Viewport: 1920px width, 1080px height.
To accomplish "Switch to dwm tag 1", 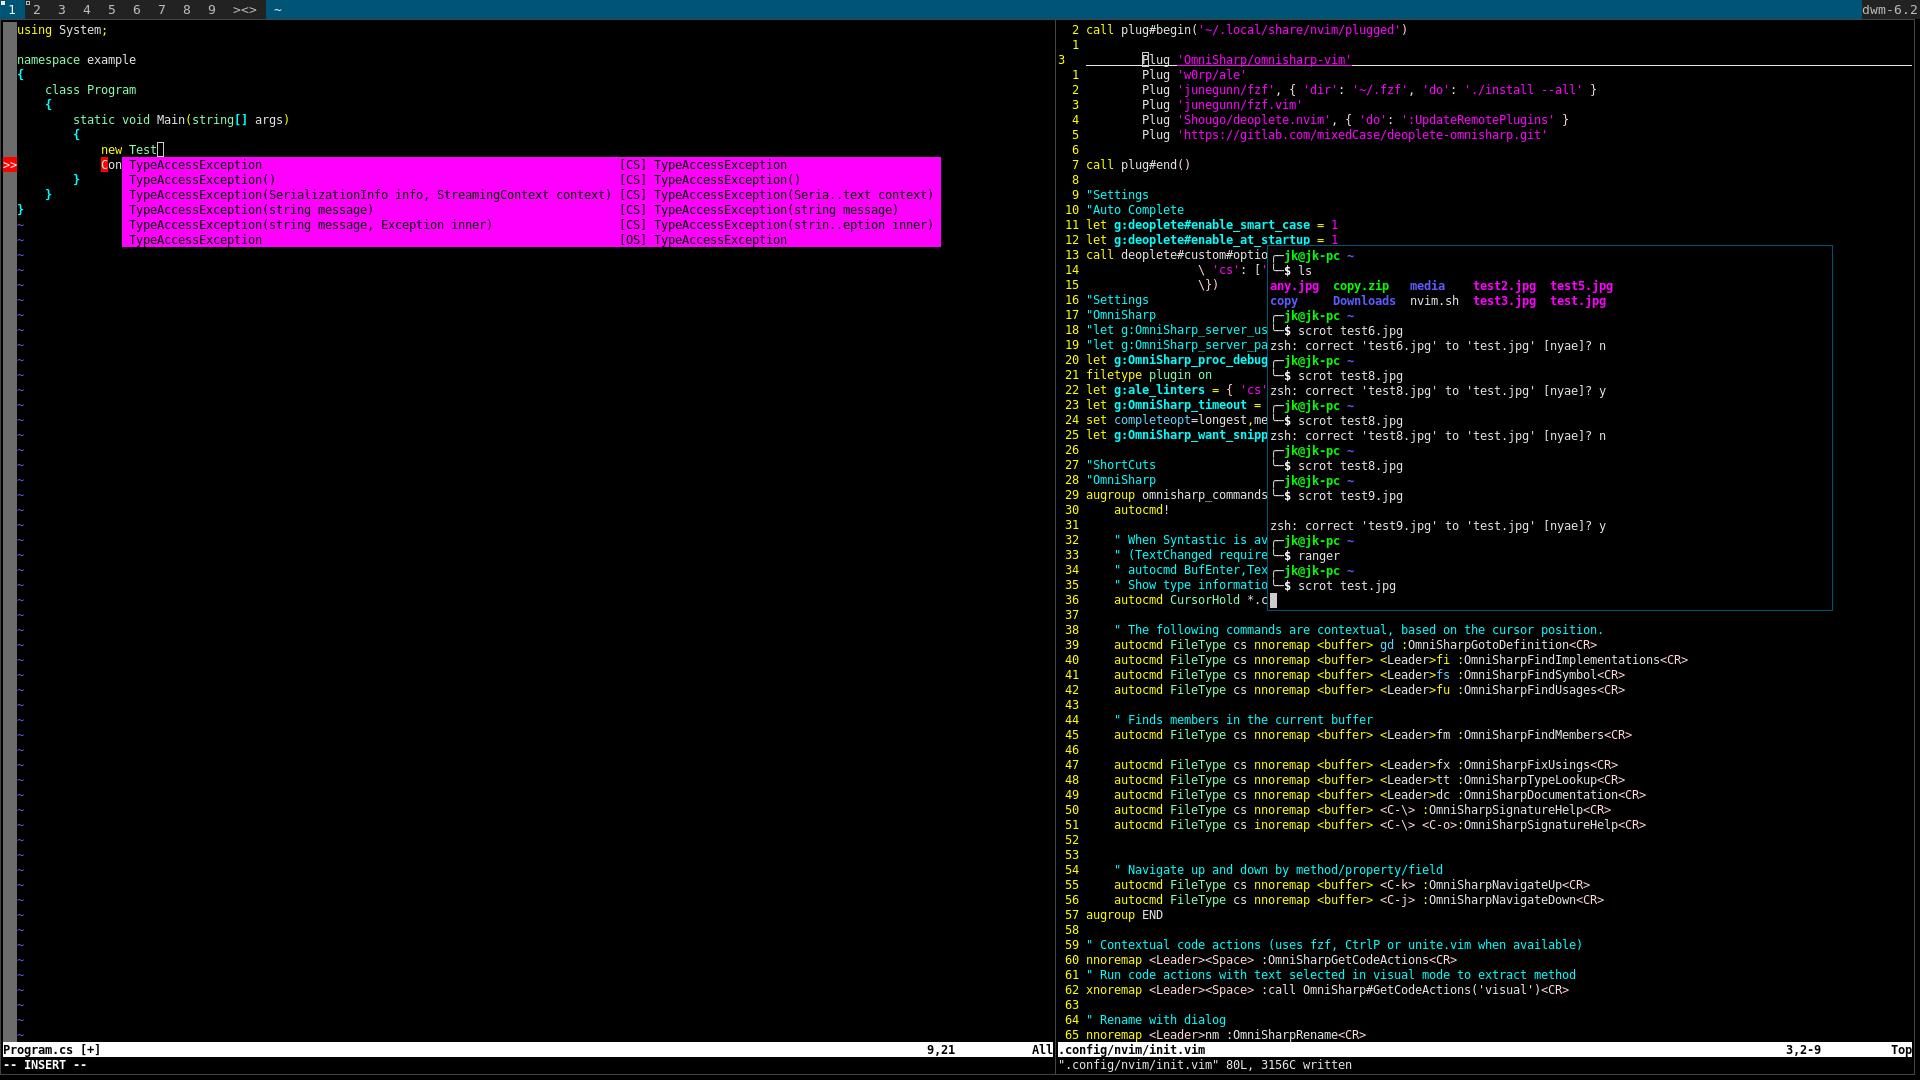I will [12, 9].
